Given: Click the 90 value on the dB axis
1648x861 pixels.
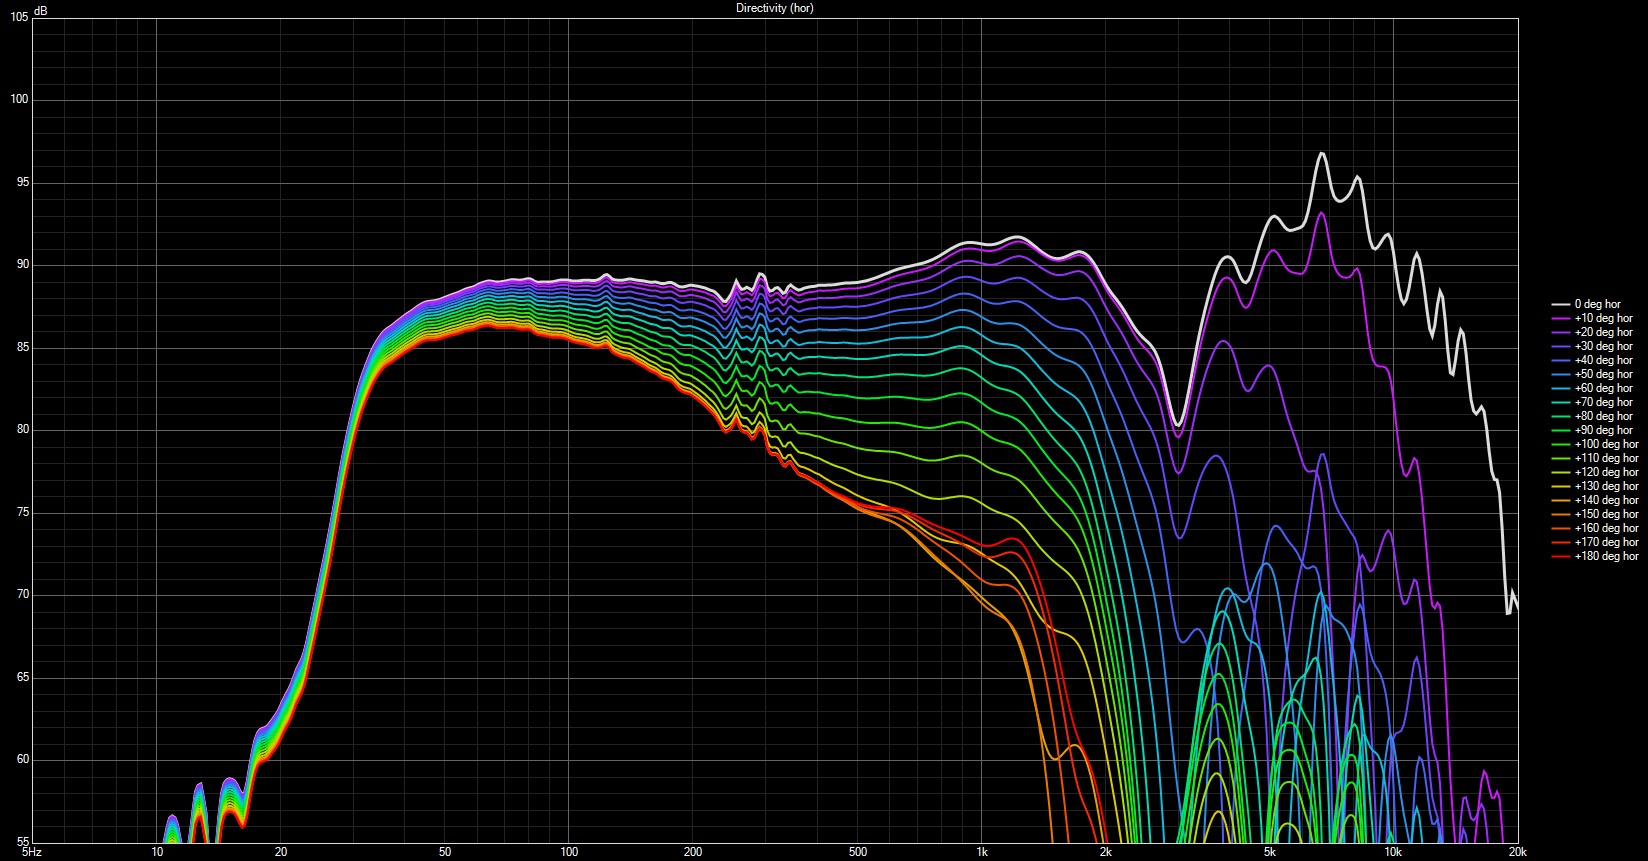Looking at the screenshot, I should (x=22, y=265).
